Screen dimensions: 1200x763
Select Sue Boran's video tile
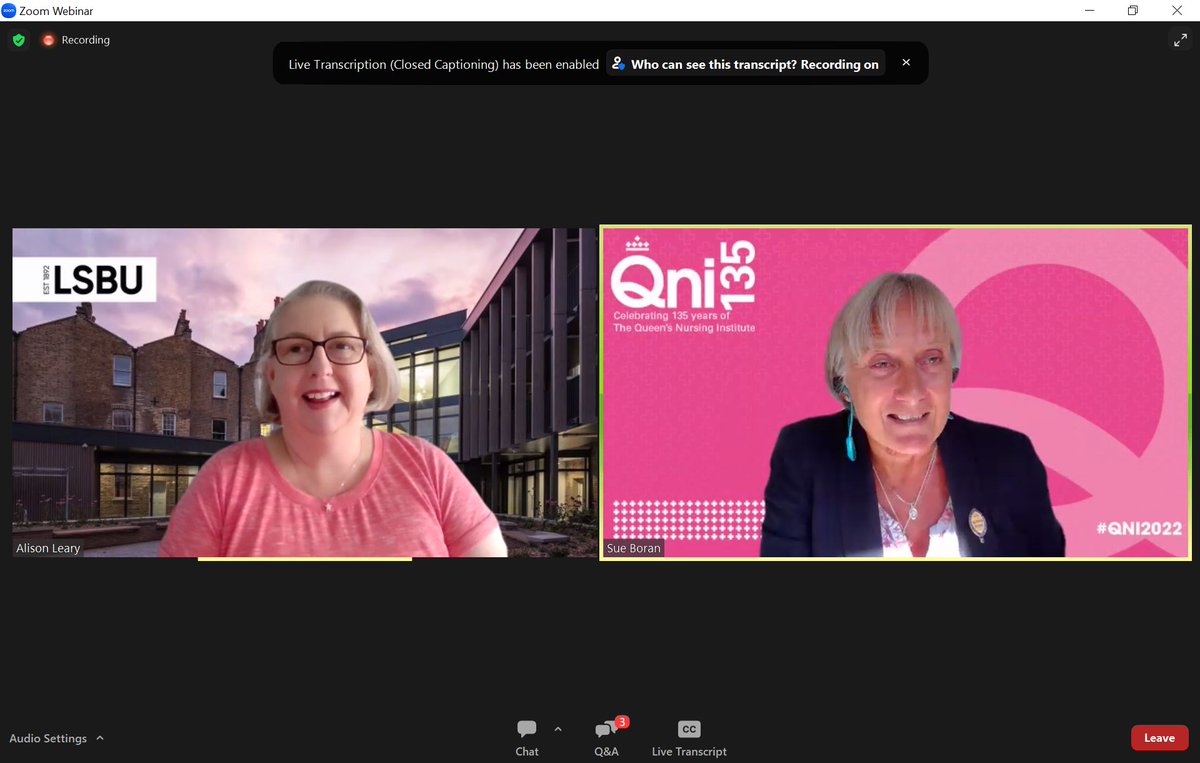(895, 392)
